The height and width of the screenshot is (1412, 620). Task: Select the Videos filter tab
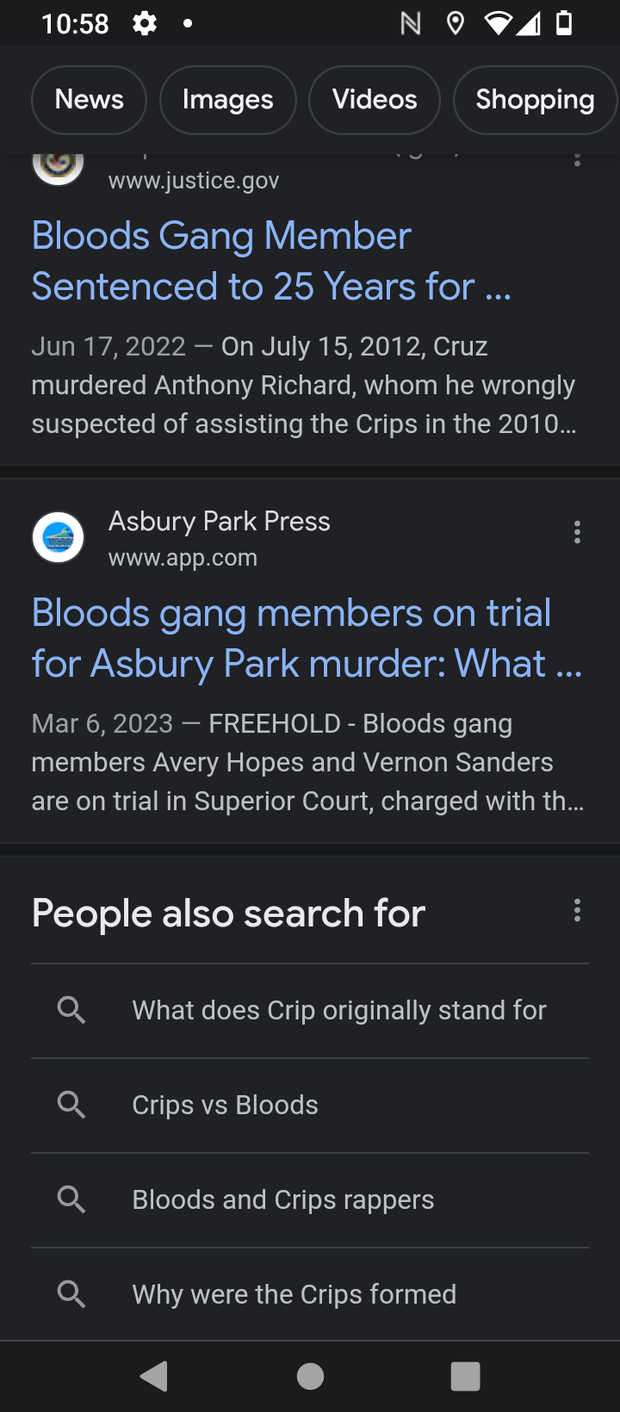pyautogui.click(x=374, y=100)
